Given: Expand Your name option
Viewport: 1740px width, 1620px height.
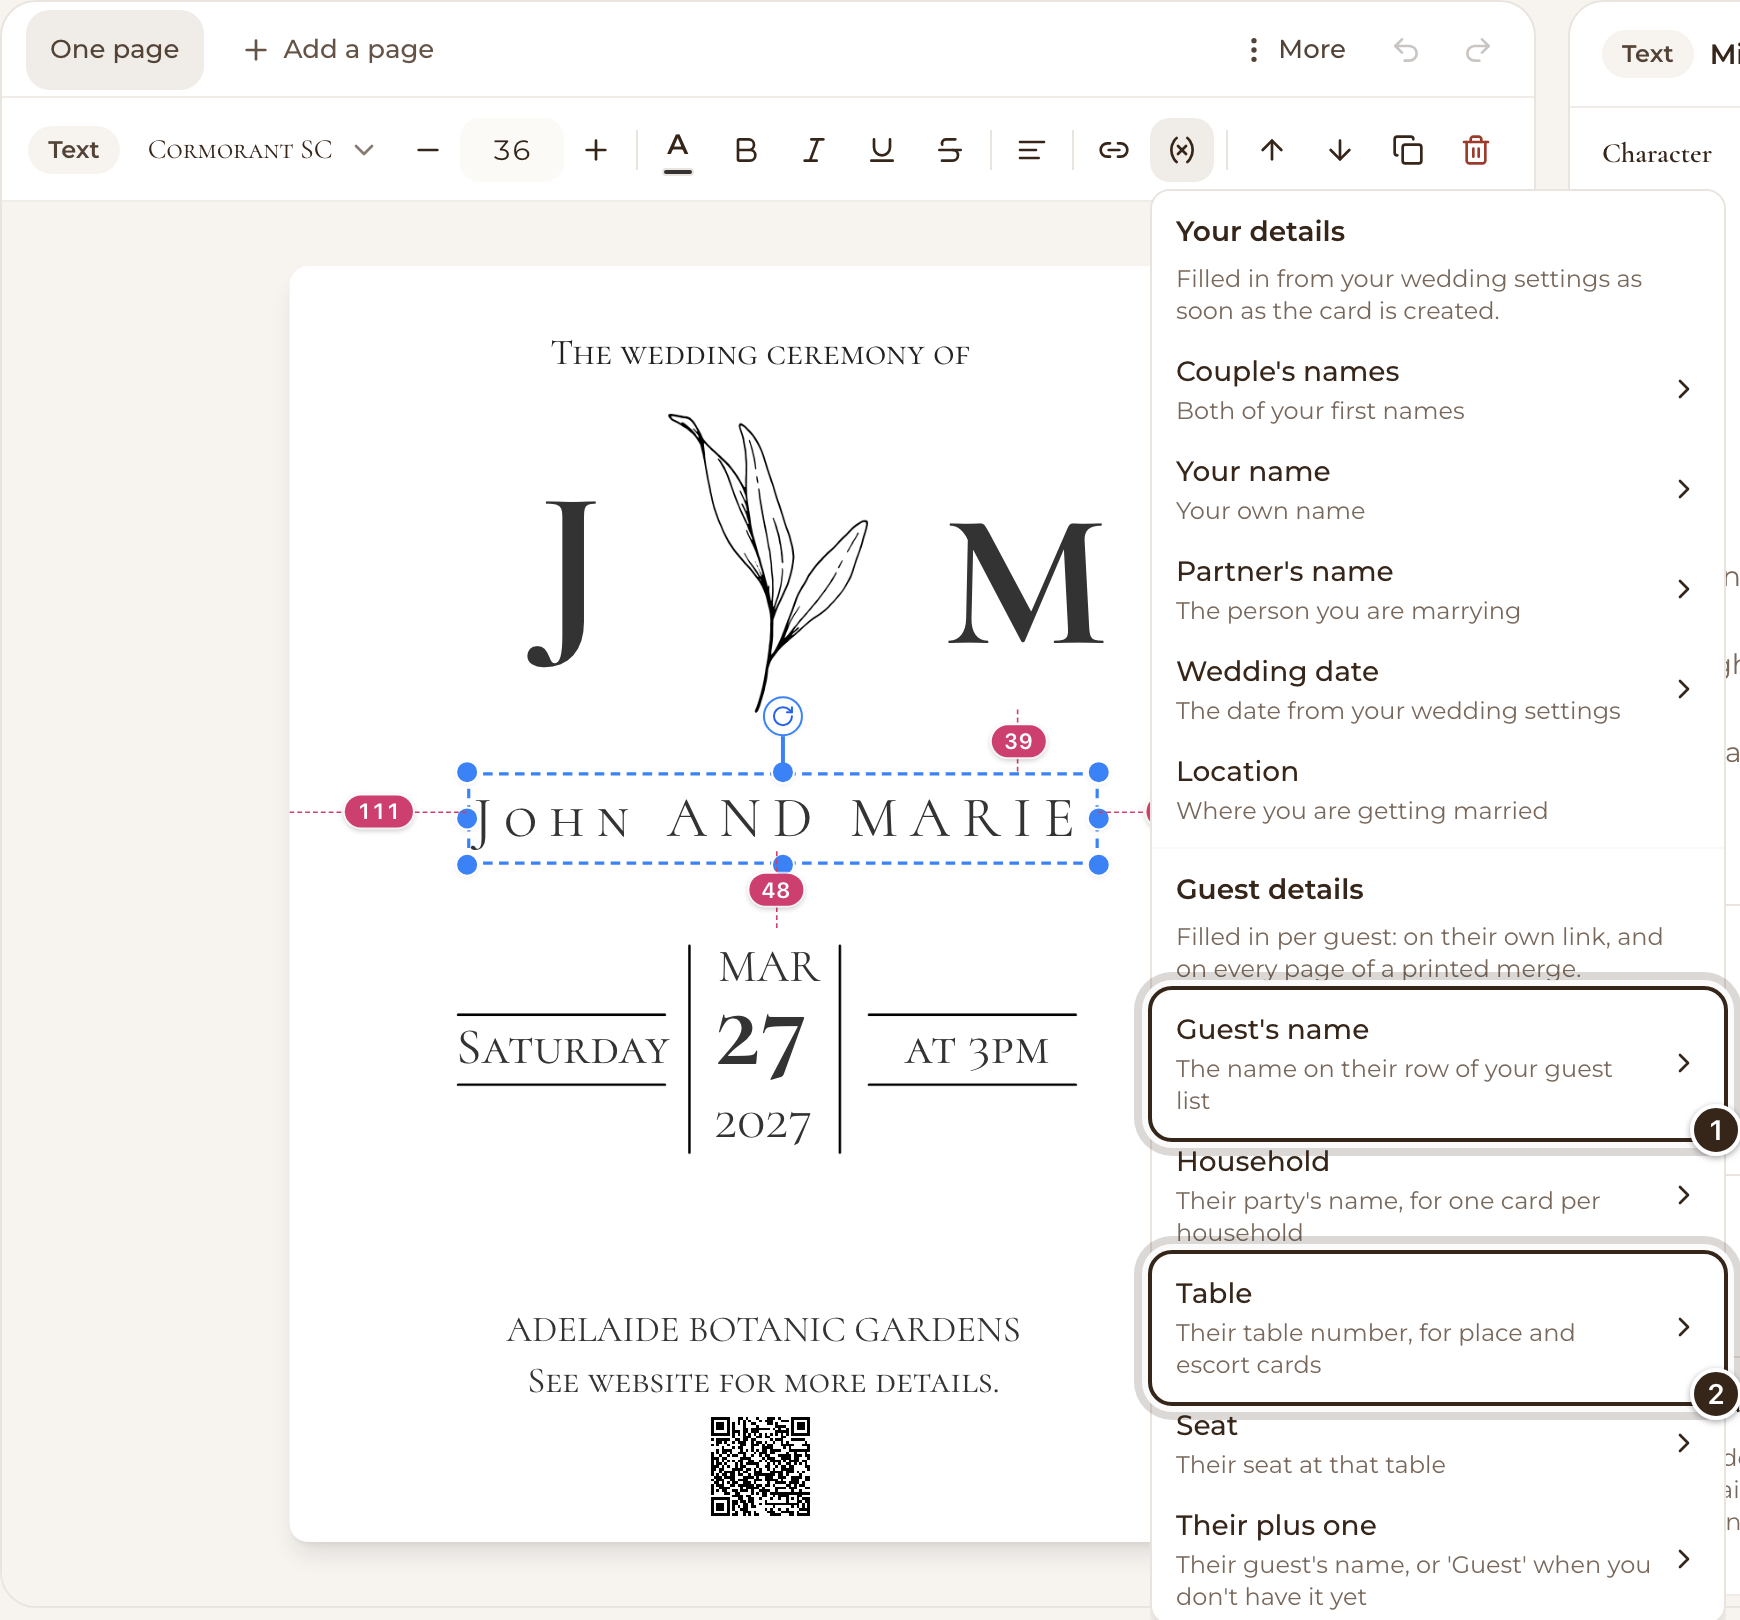Looking at the screenshot, I should click(1437, 490).
